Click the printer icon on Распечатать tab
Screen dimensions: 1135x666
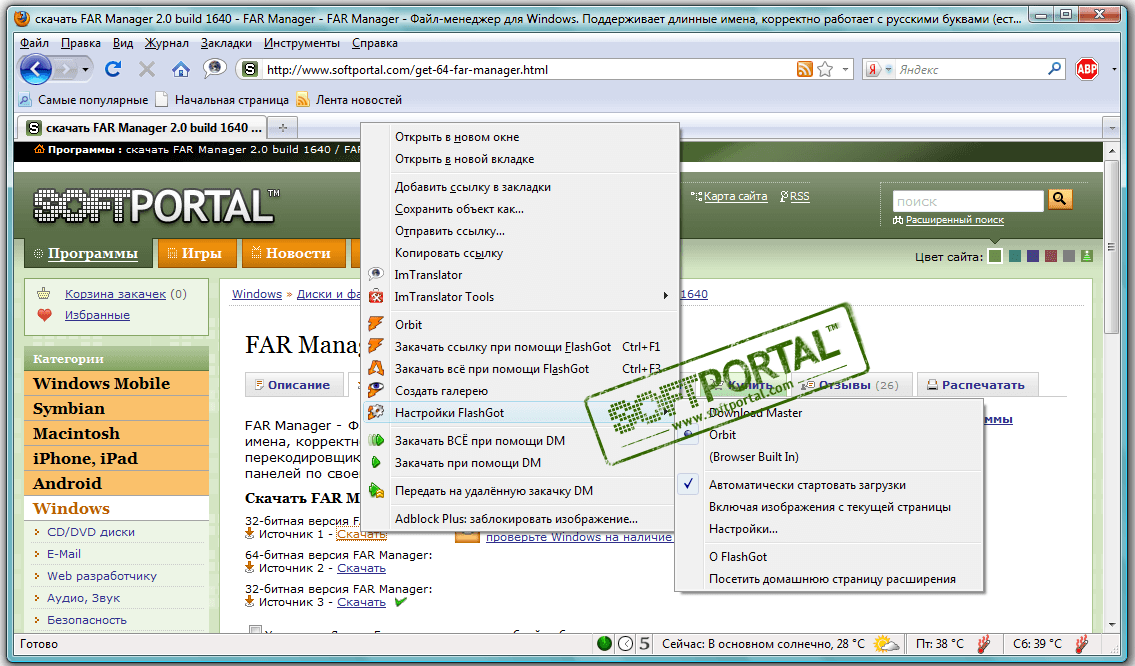(932, 385)
